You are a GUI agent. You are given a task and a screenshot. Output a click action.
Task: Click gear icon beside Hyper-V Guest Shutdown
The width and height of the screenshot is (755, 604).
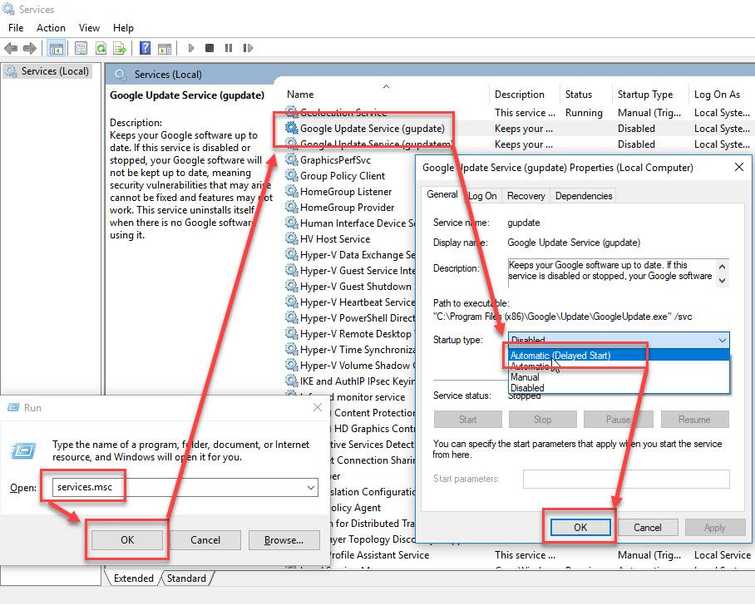click(x=291, y=286)
